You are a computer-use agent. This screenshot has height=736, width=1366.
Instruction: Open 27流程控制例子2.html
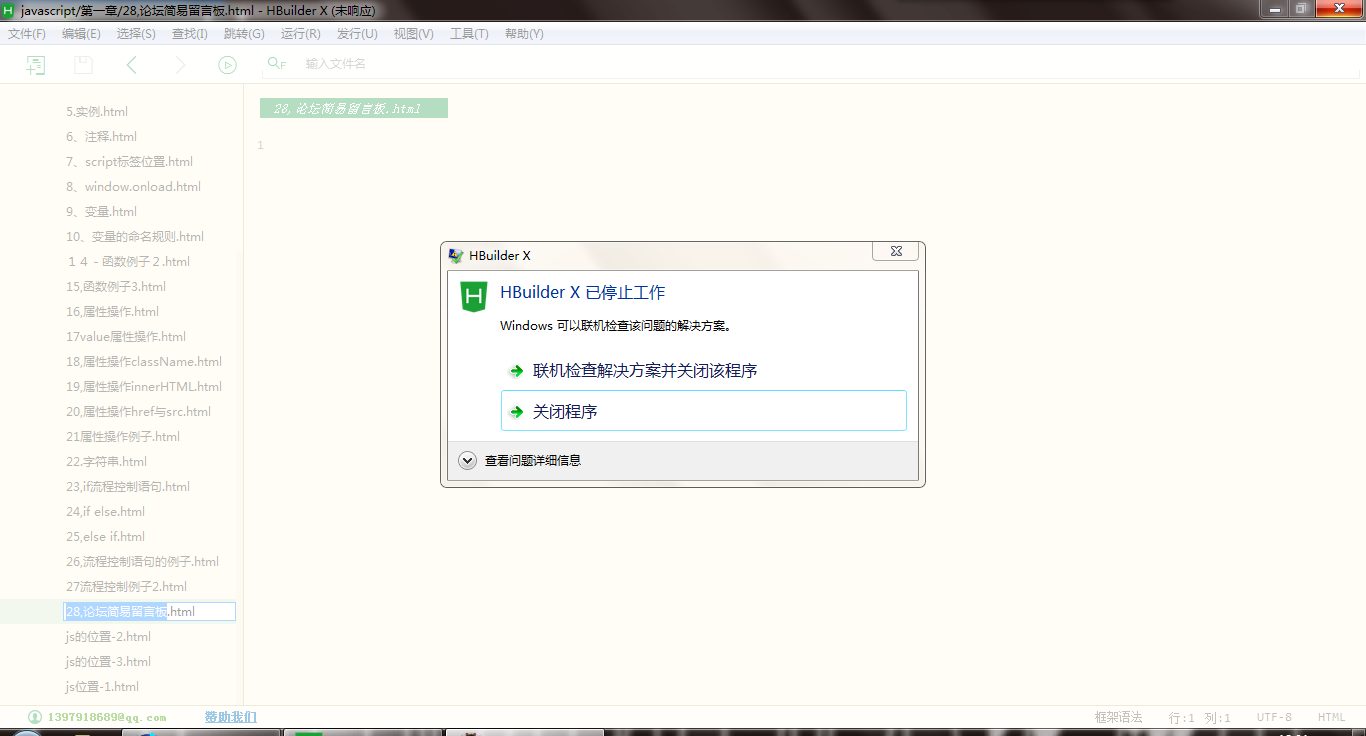coord(127,587)
